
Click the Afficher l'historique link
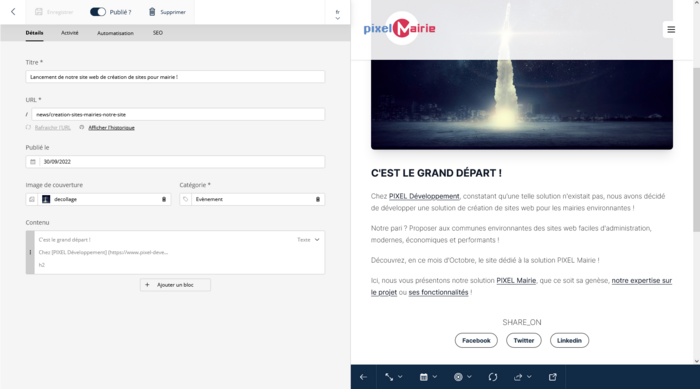(x=111, y=128)
